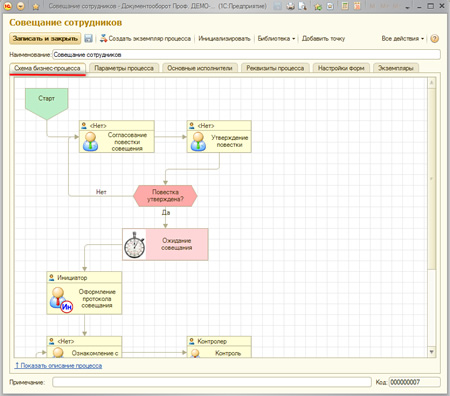This screenshot has width=450, height=396.
Task: Click the Контролер header text
Action: click(x=212, y=341)
